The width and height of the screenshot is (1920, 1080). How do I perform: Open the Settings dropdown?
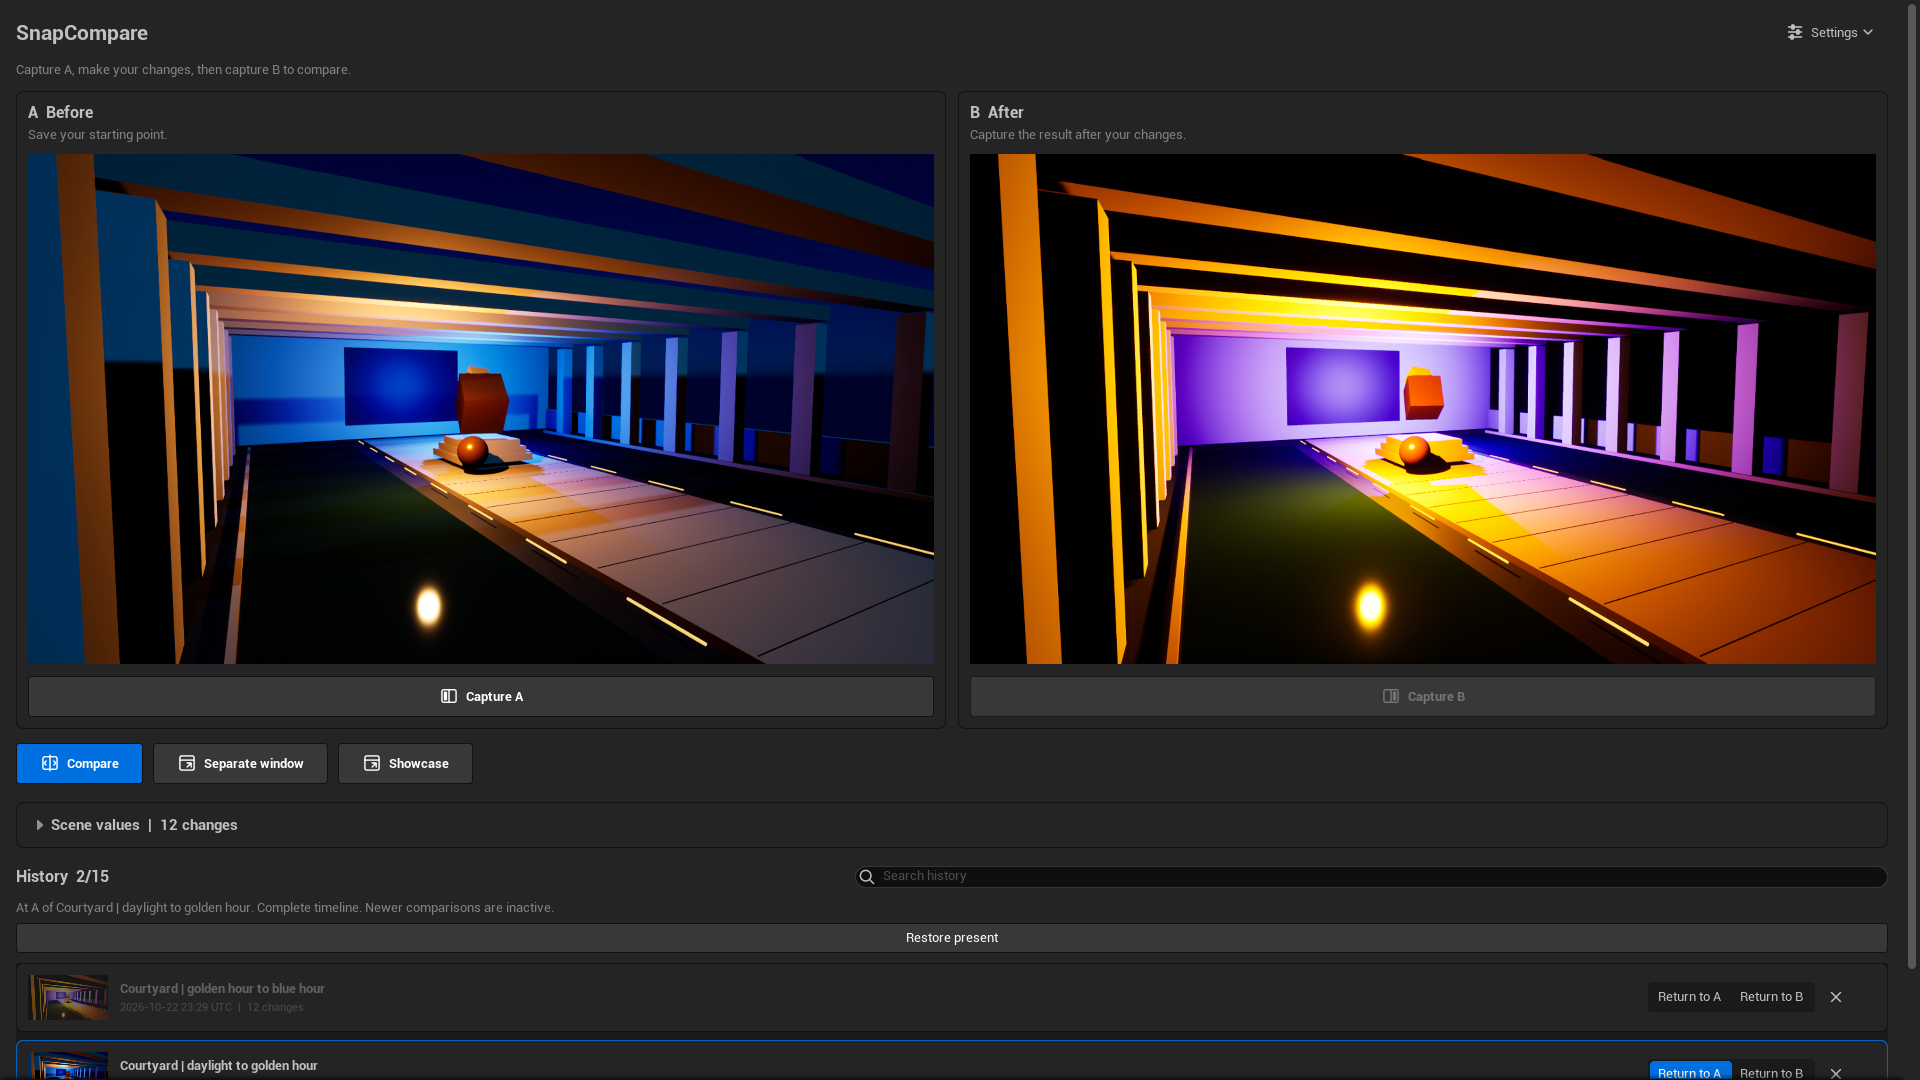point(1830,32)
